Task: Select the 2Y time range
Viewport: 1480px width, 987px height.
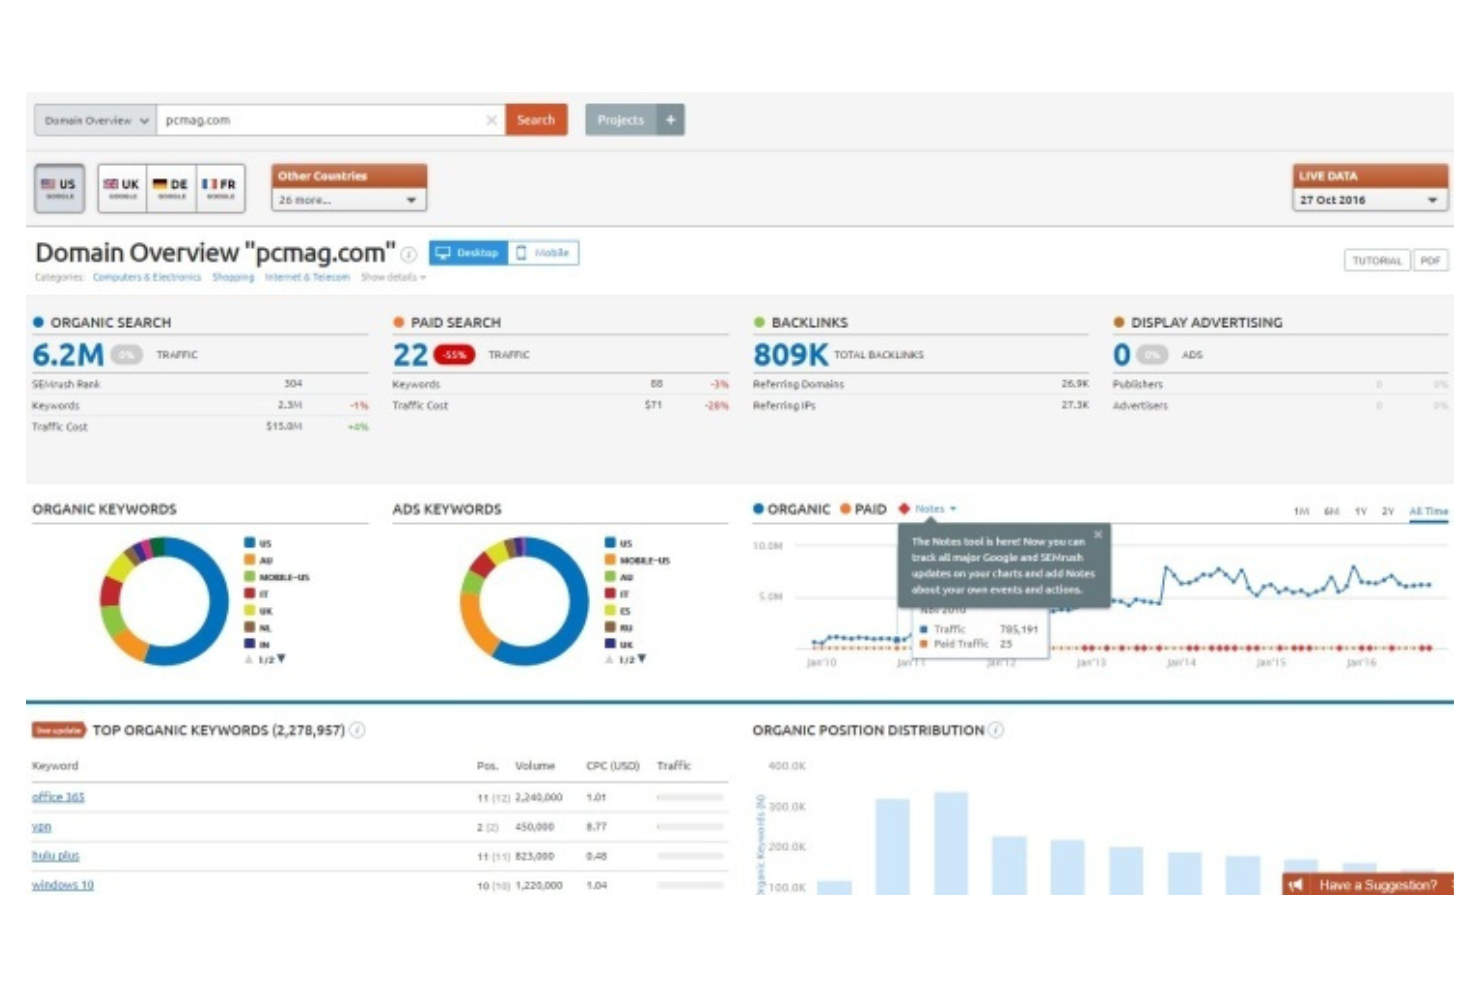Action: pyautogui.click(x=1387, y=511)
